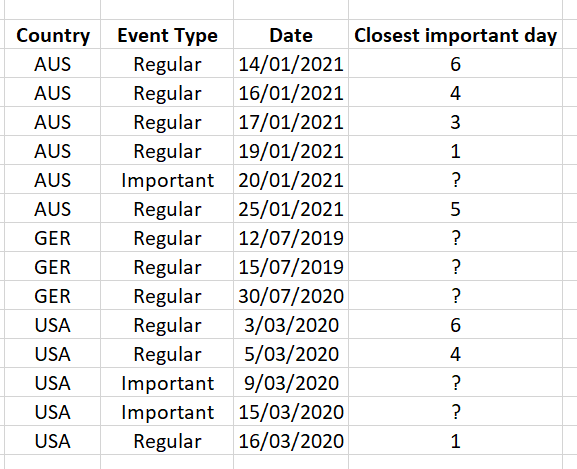Image resolution: width=577 pixels, height=469 pixels.
Task: Select the Closest important day header
Action: (455, 35)
